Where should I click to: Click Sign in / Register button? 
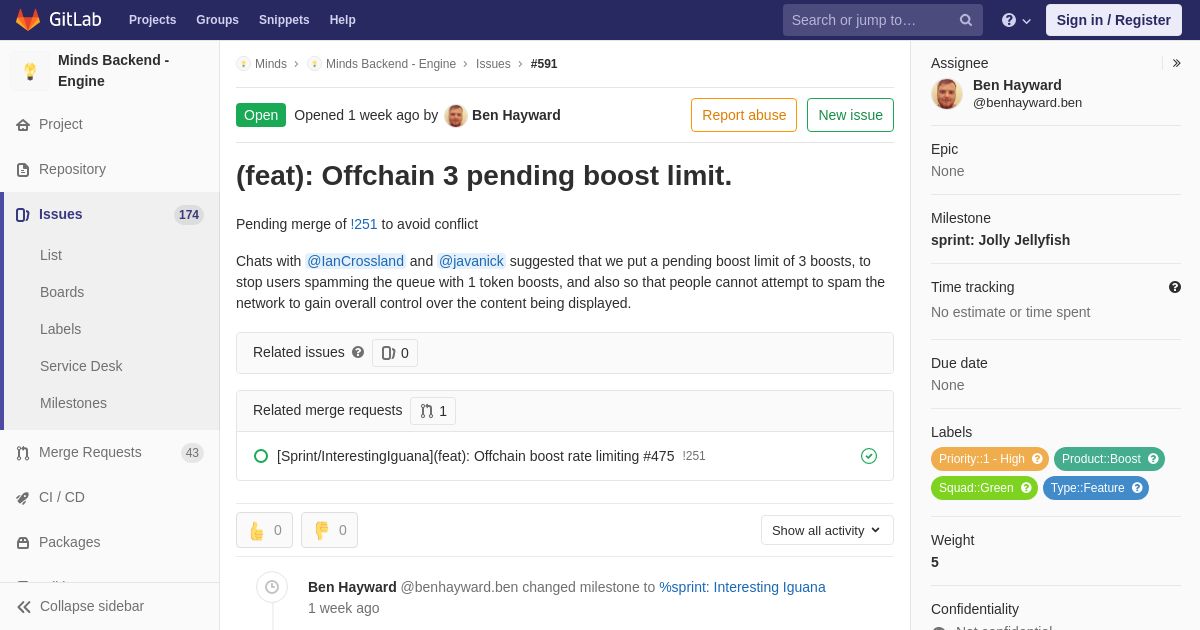pyautogui.click(x=1114, y=20)
